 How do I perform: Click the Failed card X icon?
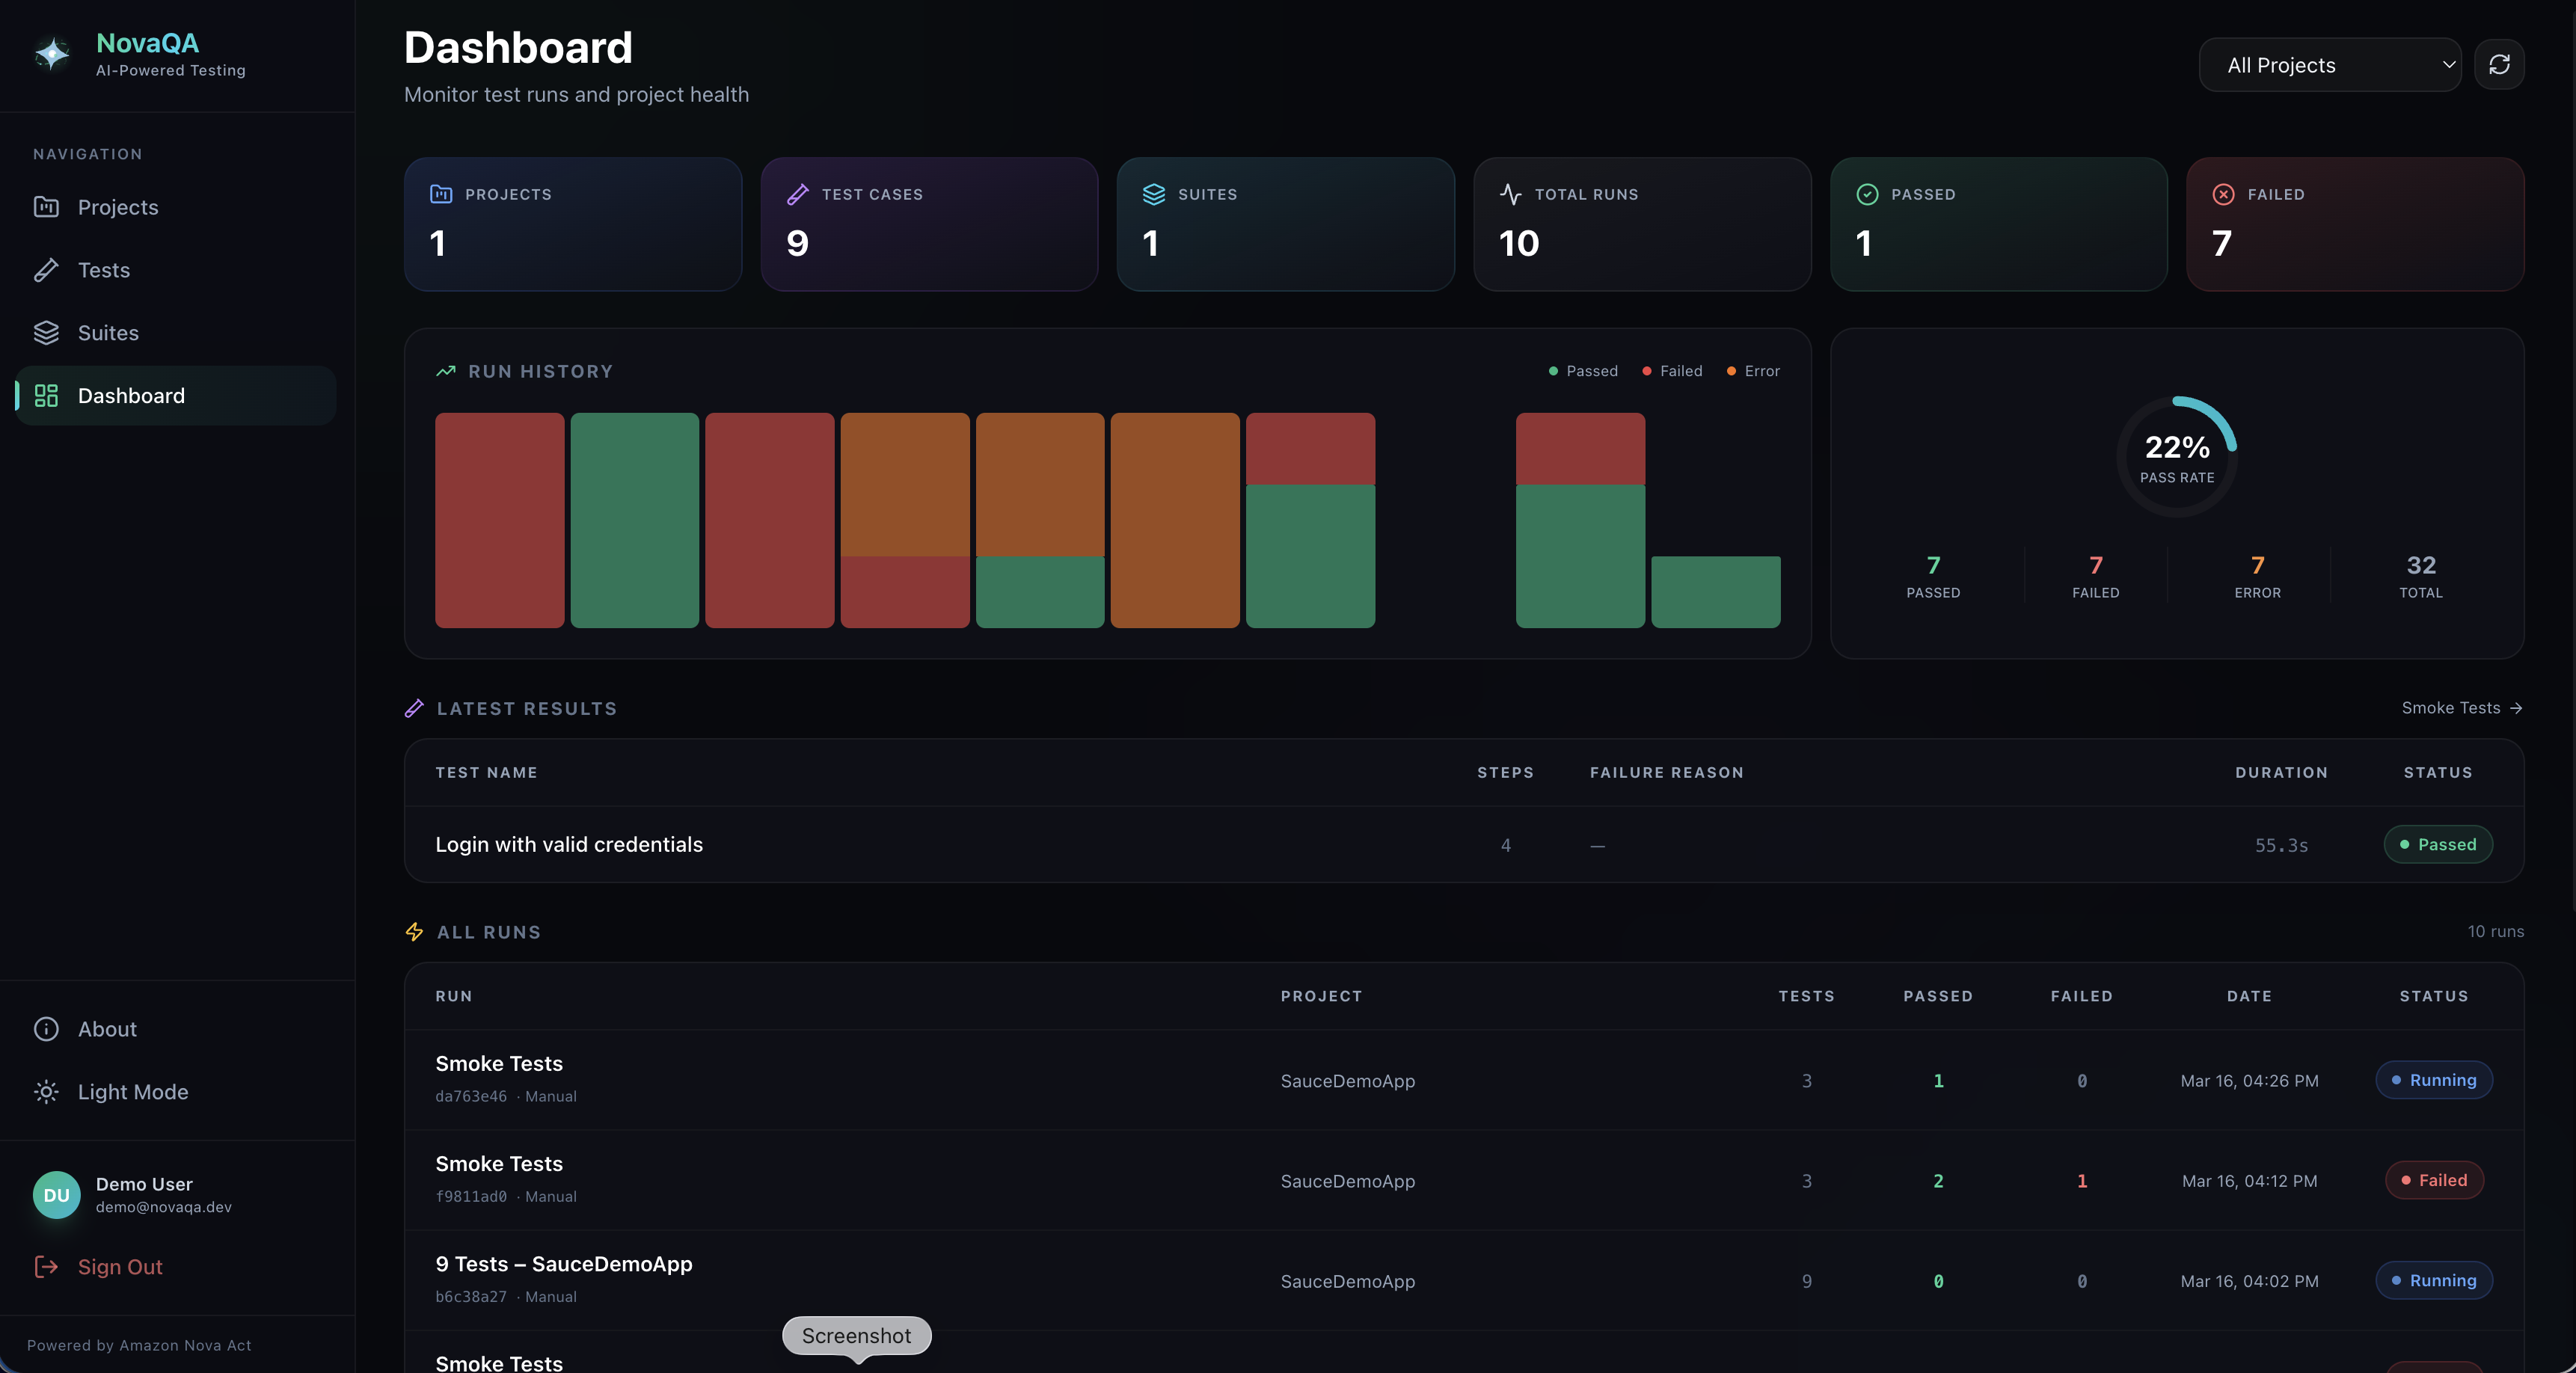point(2223,194)
